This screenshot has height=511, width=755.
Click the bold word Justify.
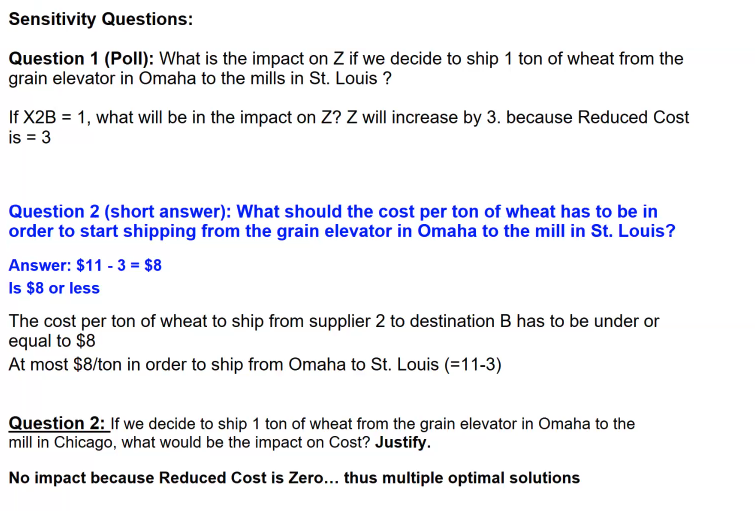403,443
